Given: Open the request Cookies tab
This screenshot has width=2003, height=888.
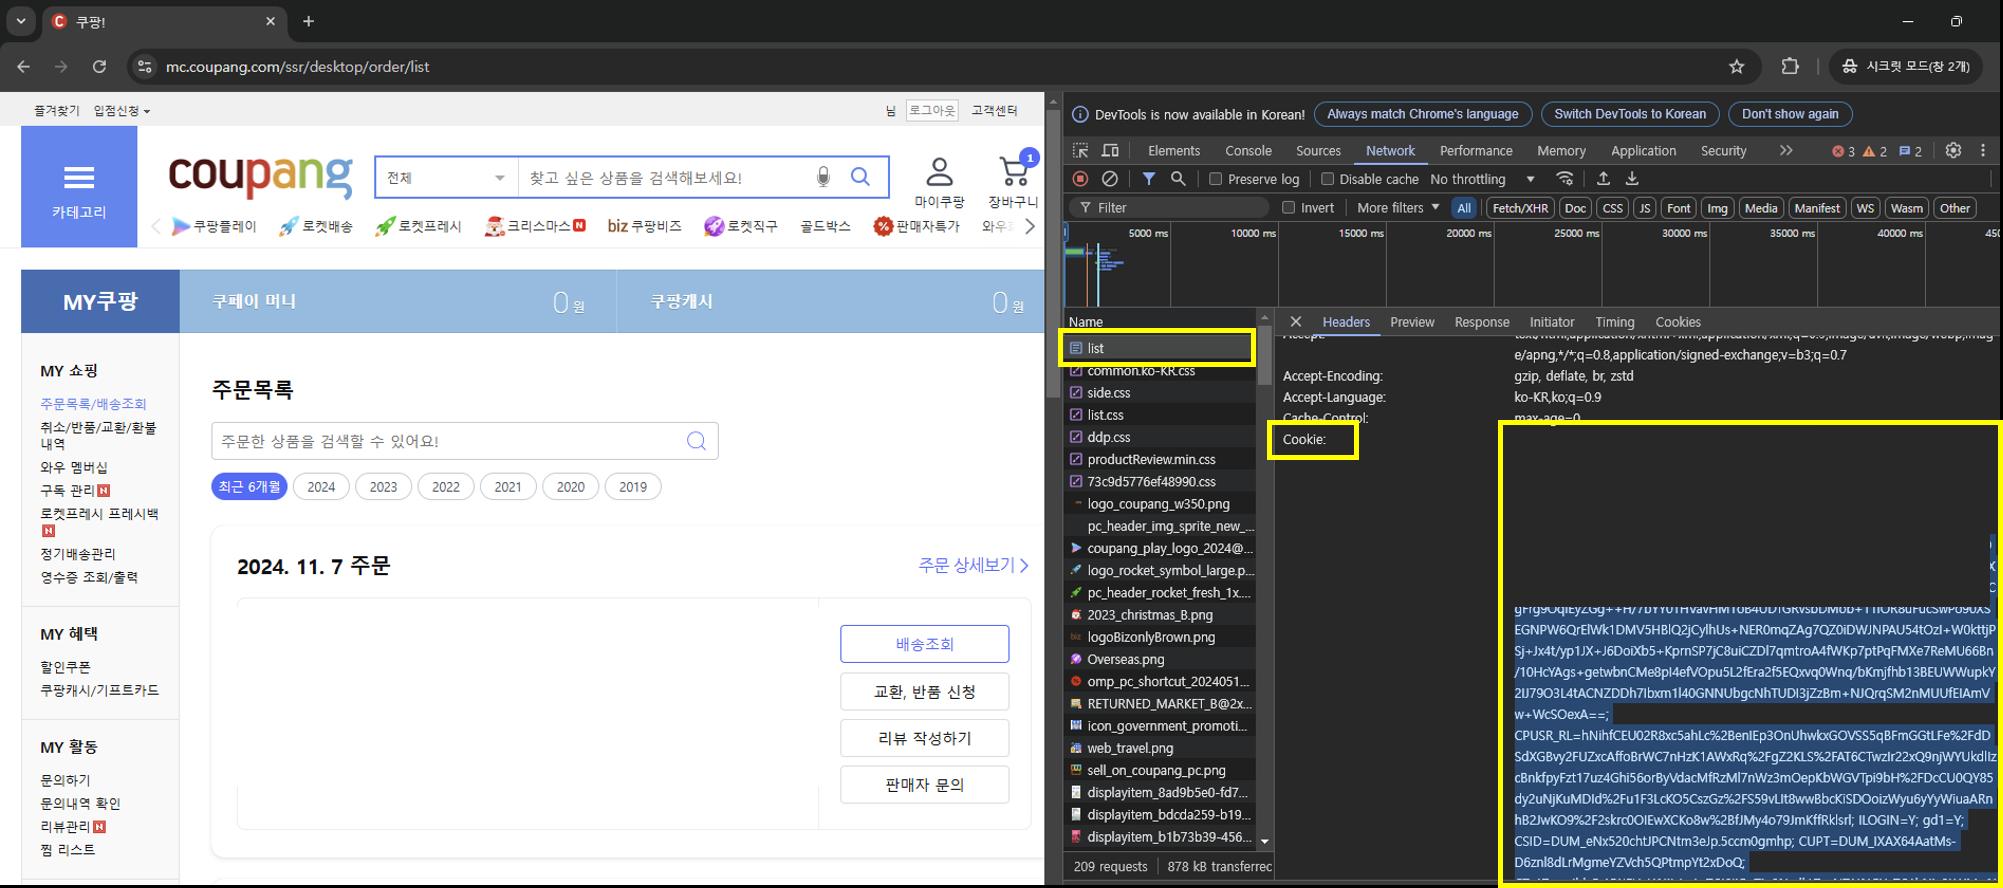Looking at the screenshot, I should [x=1678, y=322].
